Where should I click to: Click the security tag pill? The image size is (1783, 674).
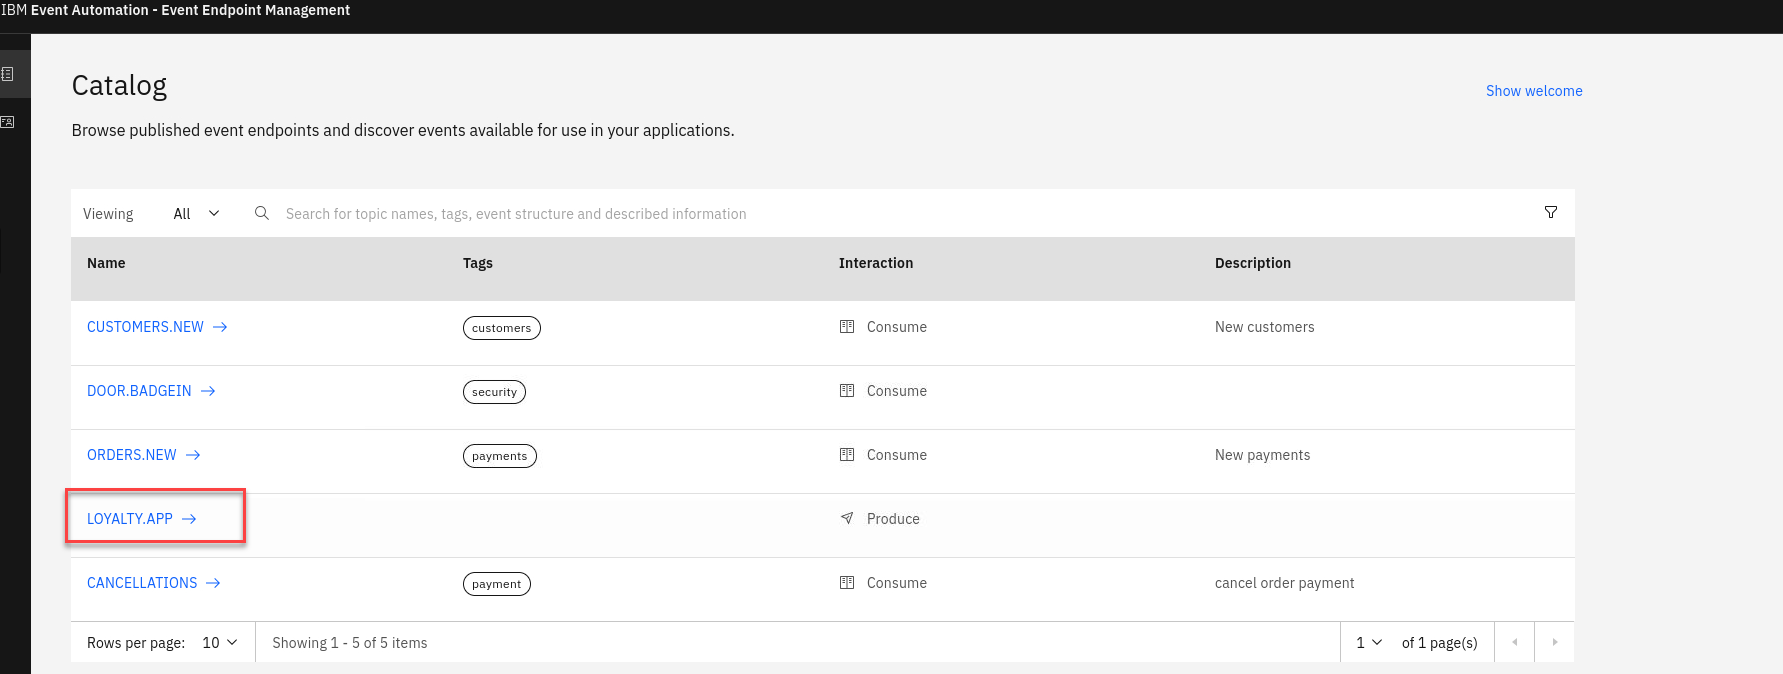pos(494,392)
